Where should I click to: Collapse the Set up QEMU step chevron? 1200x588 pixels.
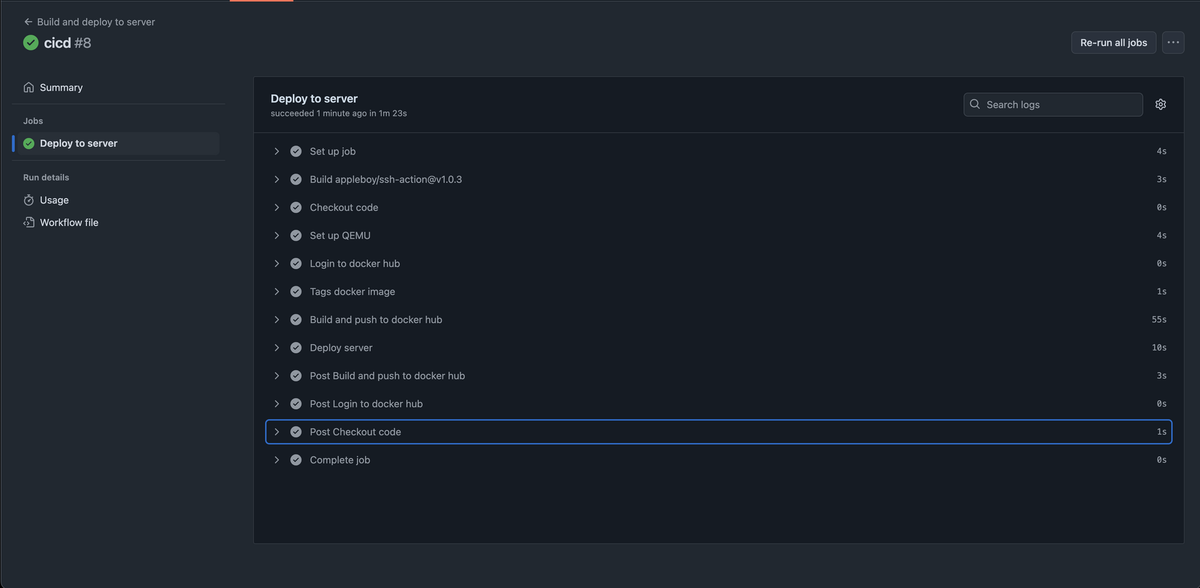(276, 234)
